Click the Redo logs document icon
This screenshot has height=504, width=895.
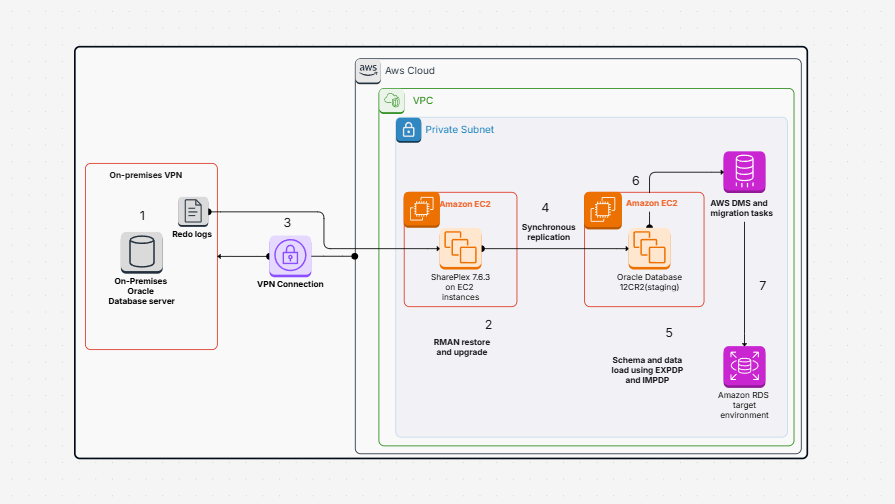[x=193, y=212]
